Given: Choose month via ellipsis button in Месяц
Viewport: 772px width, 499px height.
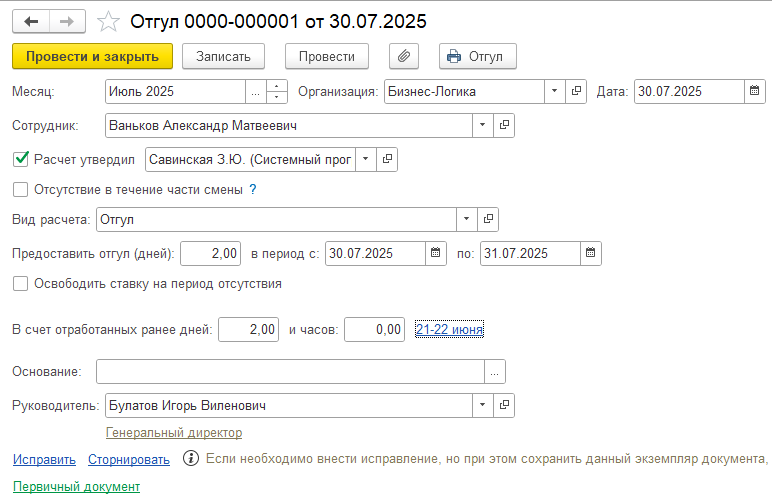Looking at the screenshot, I should click(x=256, y=91).
